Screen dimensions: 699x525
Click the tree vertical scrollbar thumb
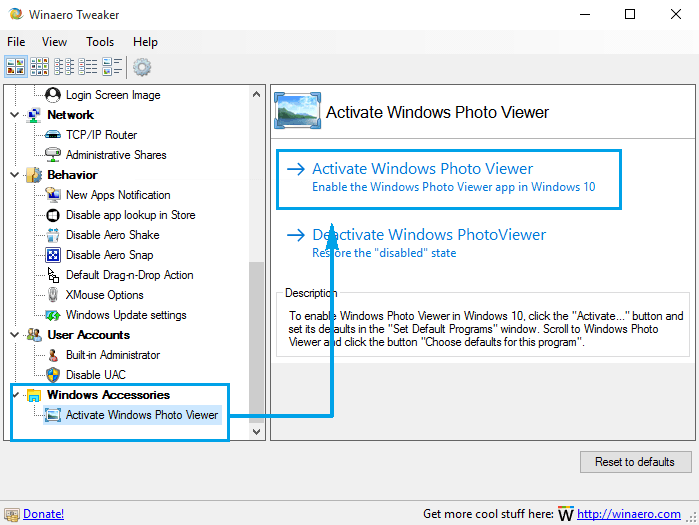click(x=256, y=342)
